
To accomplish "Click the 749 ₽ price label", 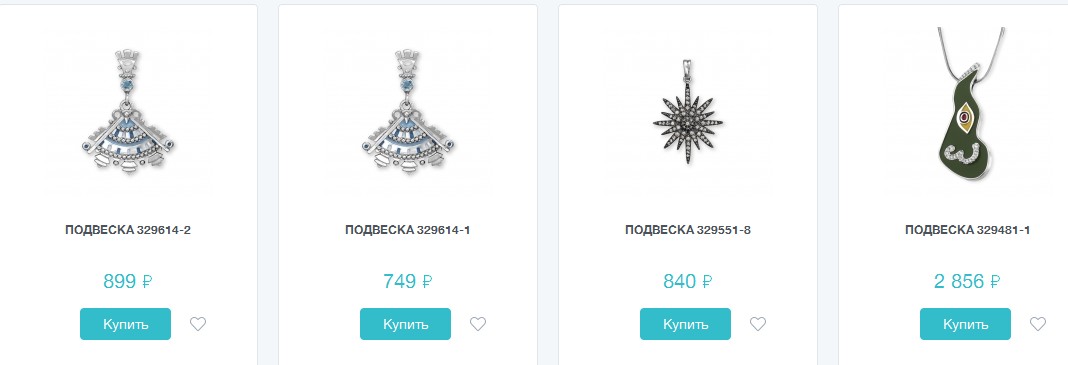I will tap(408, 281).
